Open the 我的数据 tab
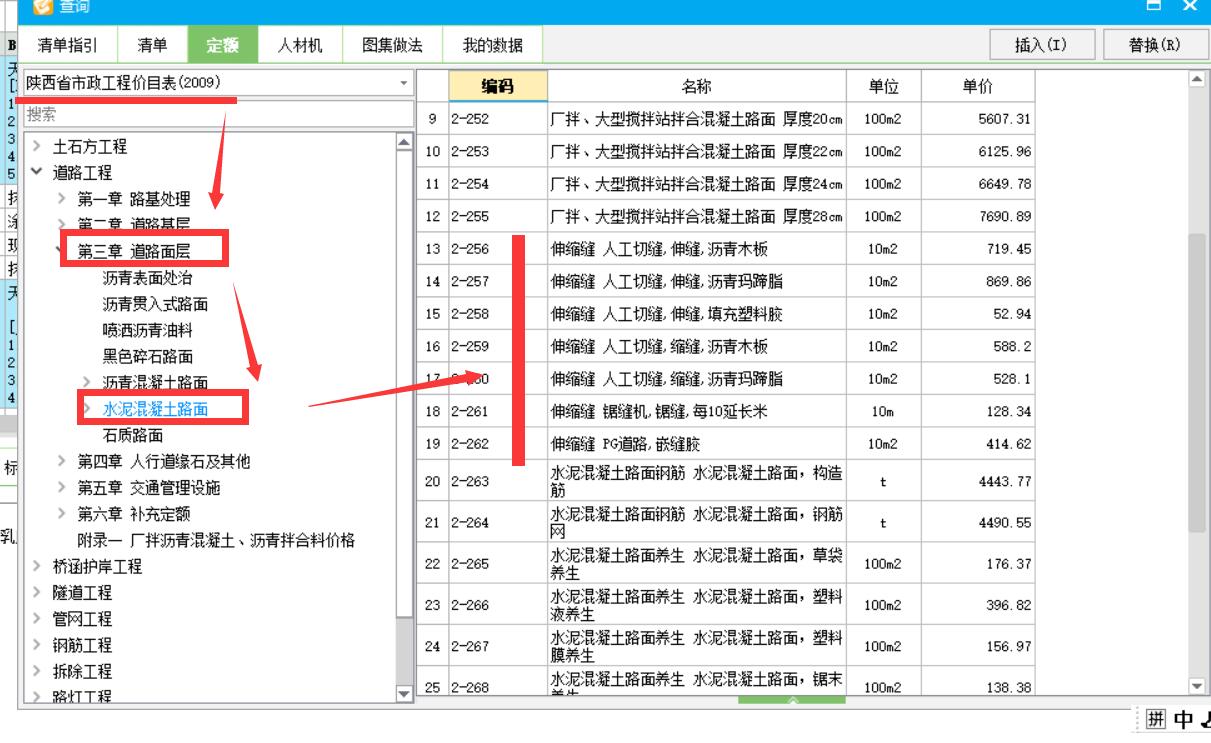This screenshot has height=743, width=1211. click(x=492, y=45)
